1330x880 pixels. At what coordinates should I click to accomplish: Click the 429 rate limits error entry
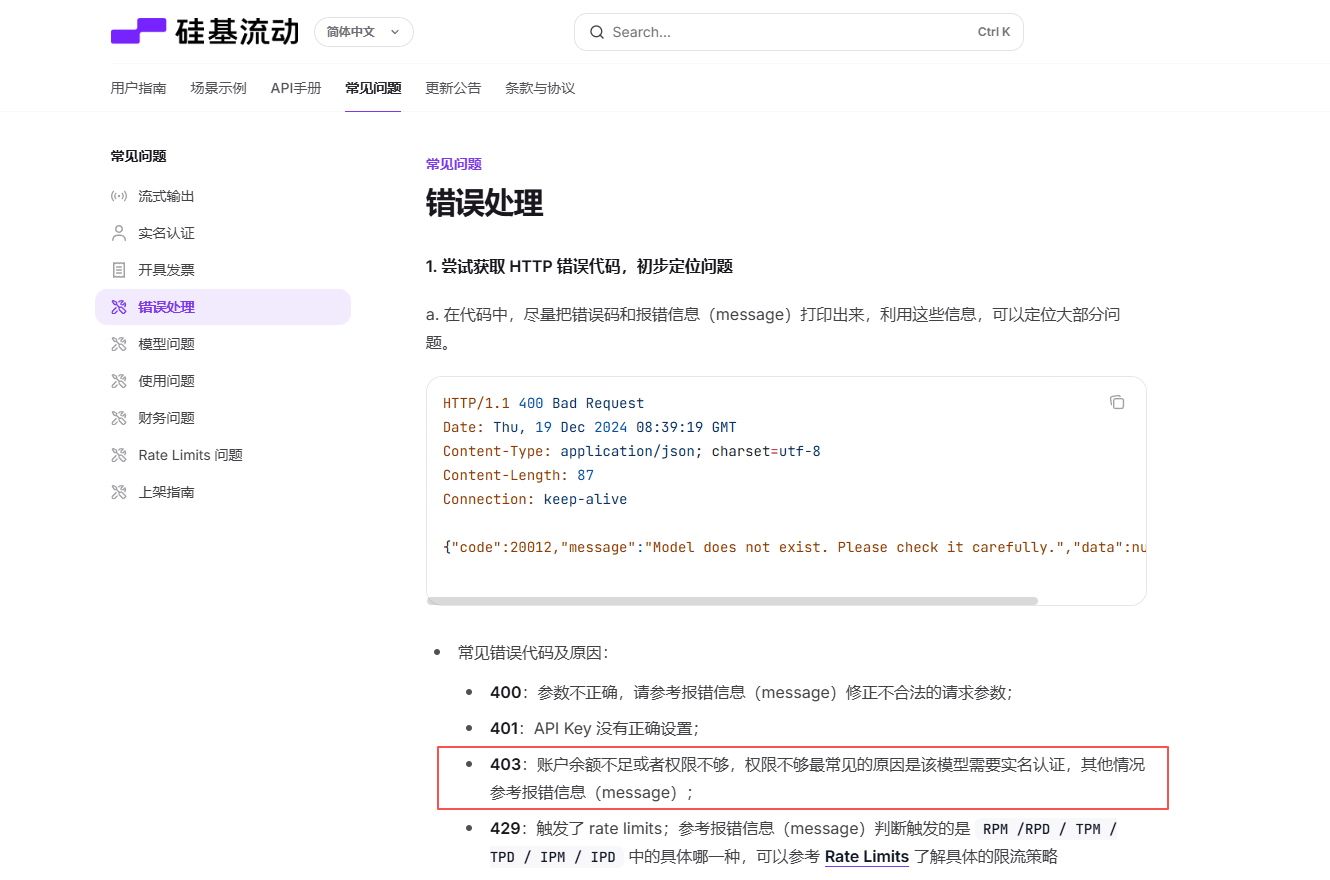[804, 842]
